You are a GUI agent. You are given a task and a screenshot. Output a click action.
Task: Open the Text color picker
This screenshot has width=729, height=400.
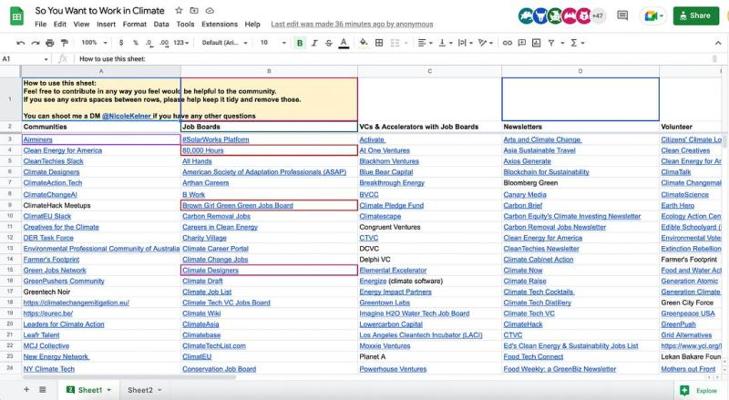coord(344,43)
